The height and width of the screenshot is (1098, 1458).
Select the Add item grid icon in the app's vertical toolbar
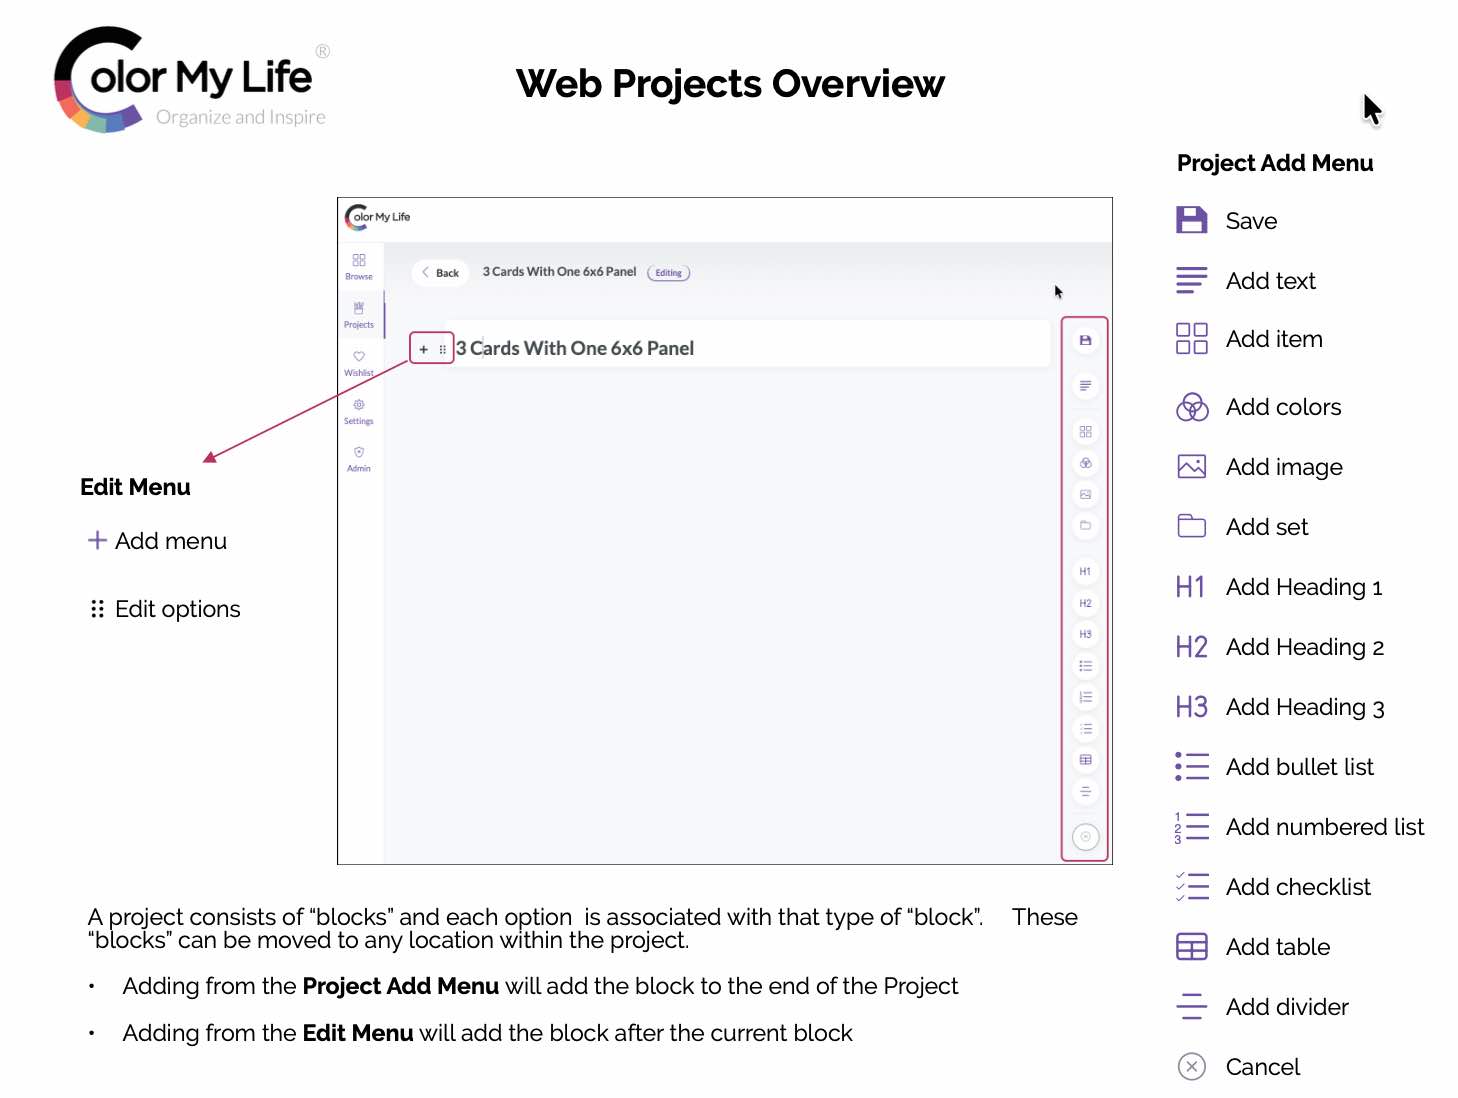tap(1085, 432)
